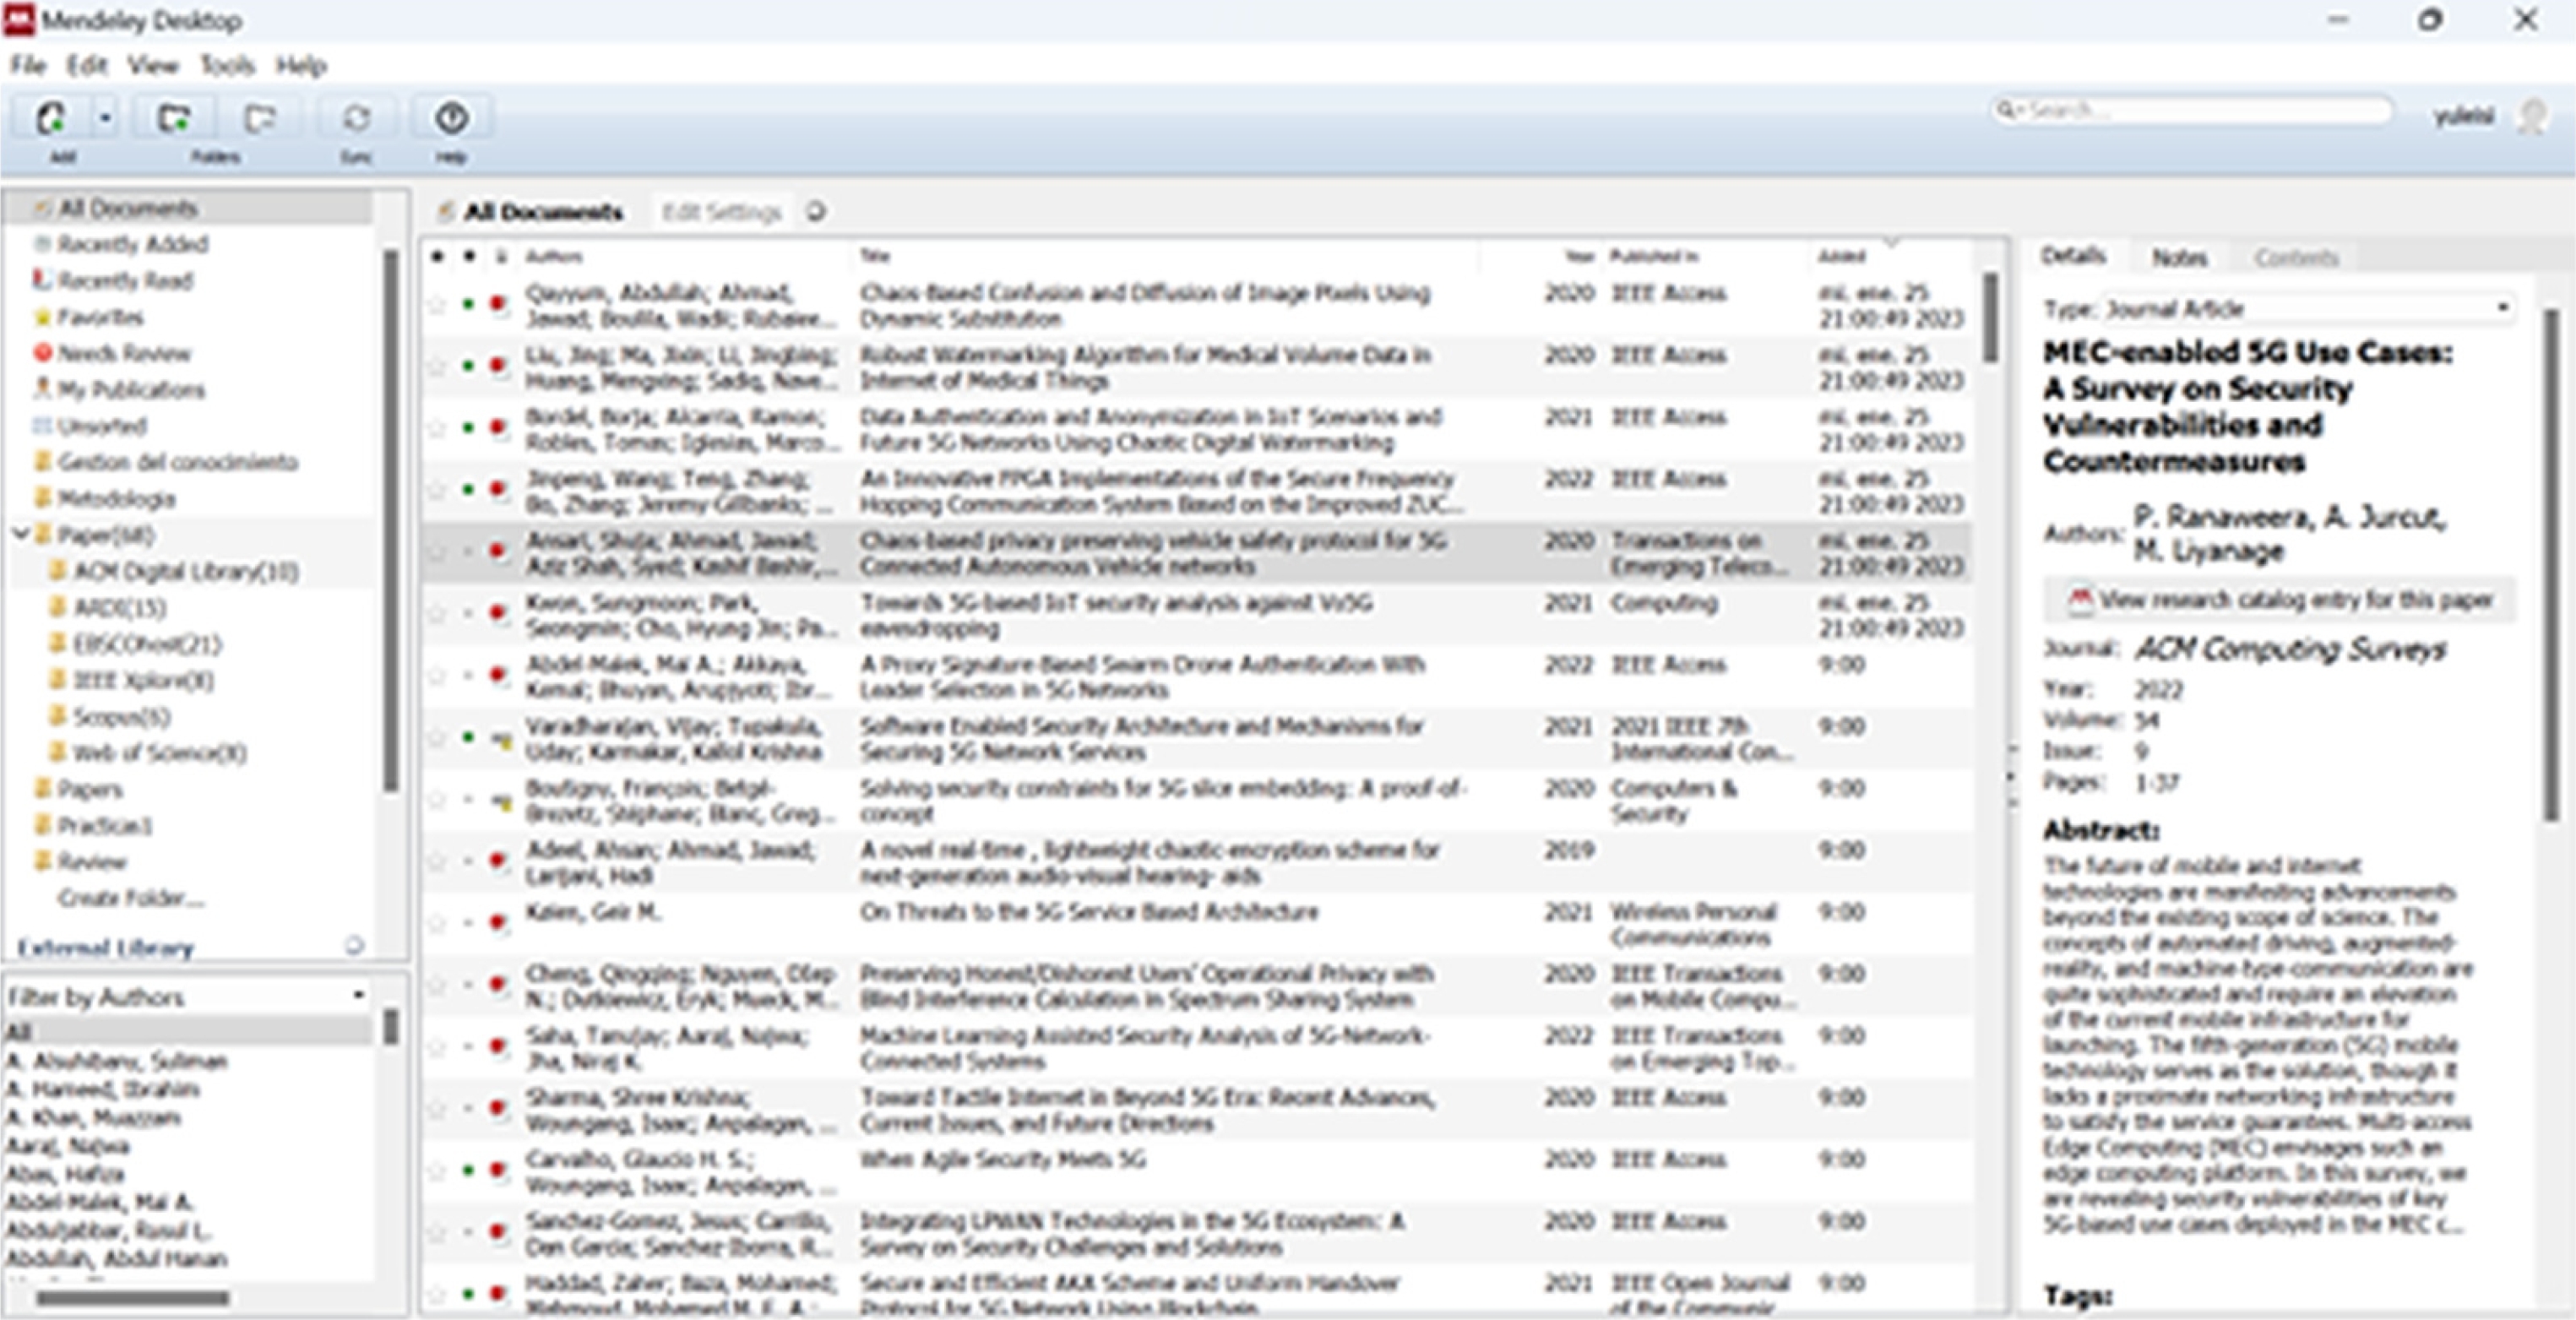The width and height of the screenshot is (2576, 1320).
Task: Open the Filter by Authors dropdown
Action: pos(357,996)
